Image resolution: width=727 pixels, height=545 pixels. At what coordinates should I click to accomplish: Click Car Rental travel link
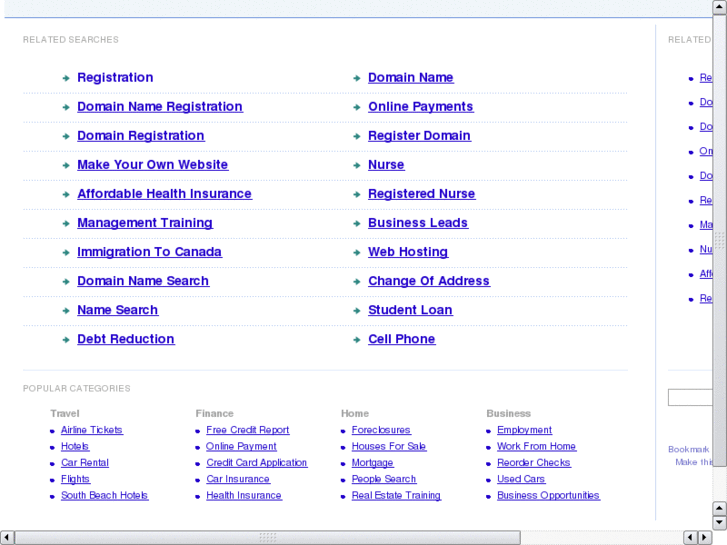point(85,462)
